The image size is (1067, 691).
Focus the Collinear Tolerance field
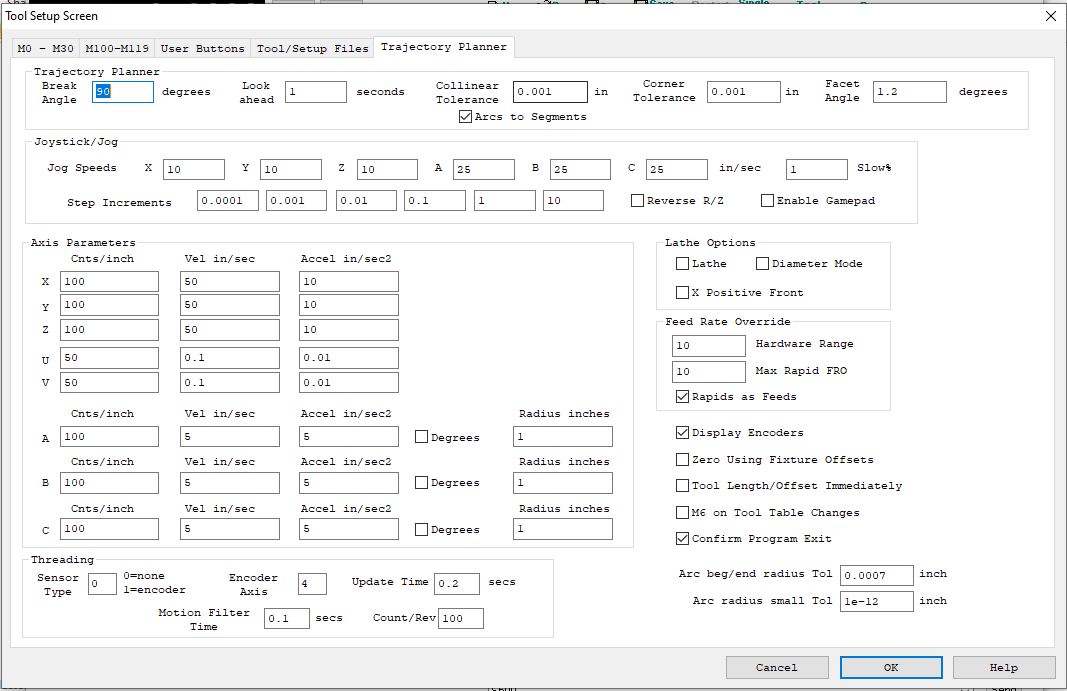550,92
